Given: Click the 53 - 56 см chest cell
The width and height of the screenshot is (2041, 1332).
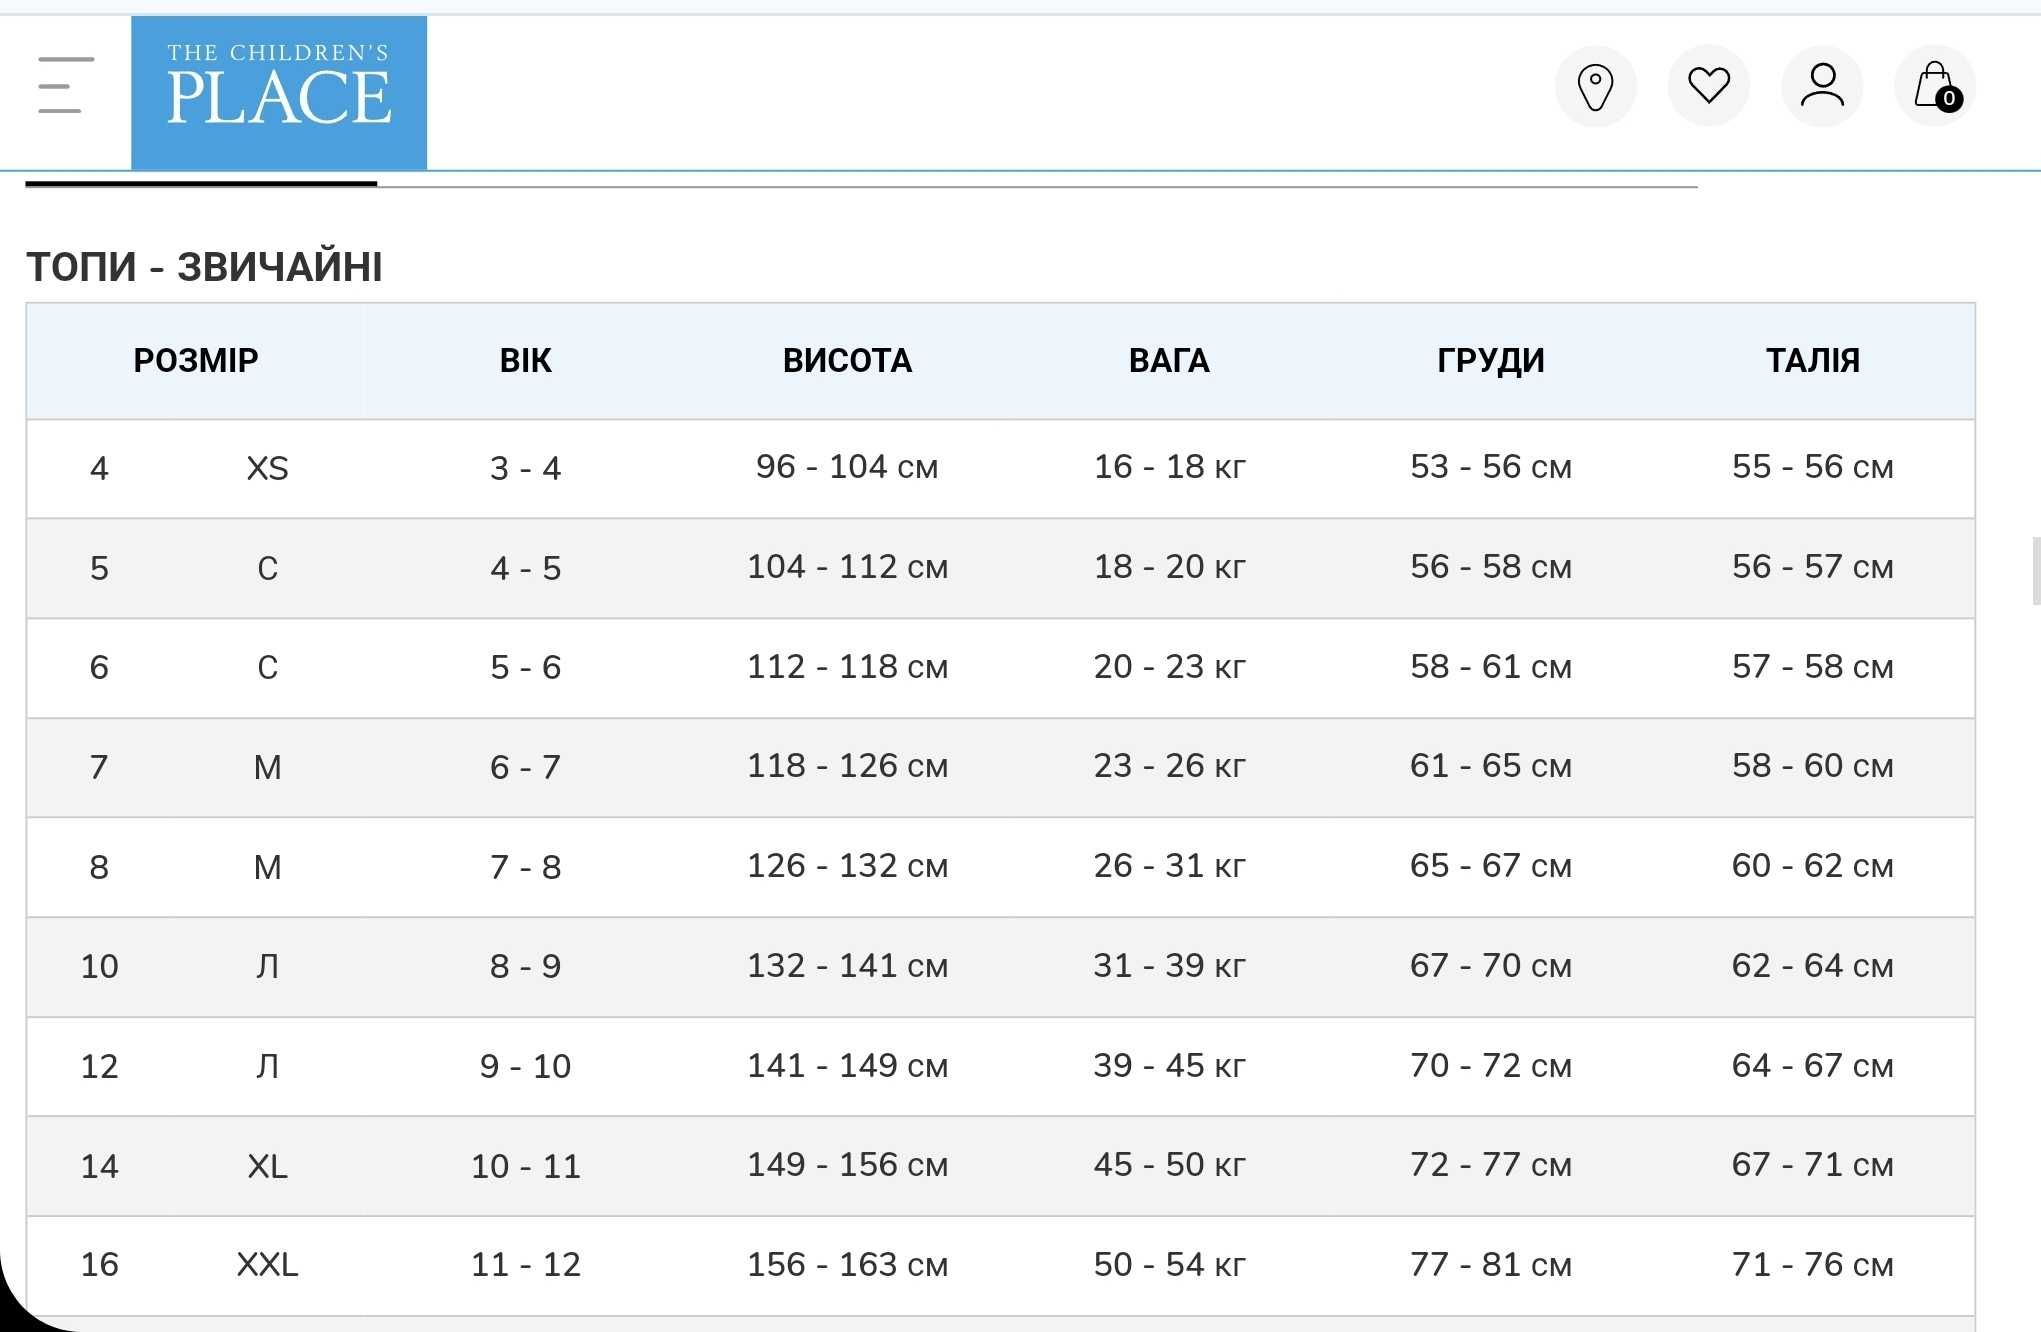Looking at the screenshot, I should pos(1491,466).
